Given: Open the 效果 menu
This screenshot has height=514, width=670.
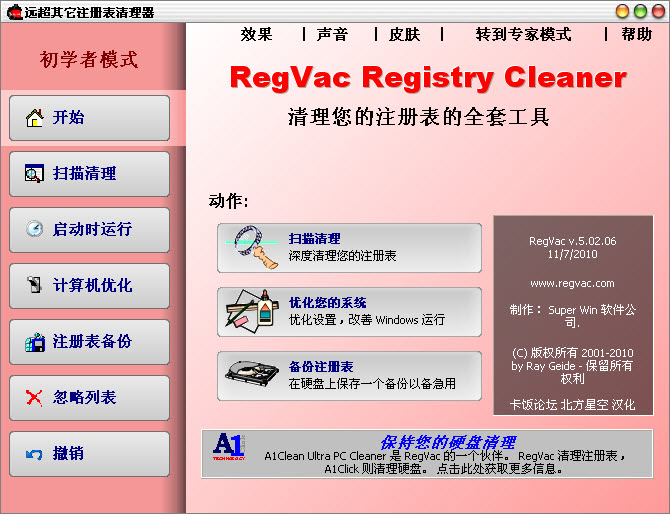Looking at the screenshot, I should click(256, 34).
